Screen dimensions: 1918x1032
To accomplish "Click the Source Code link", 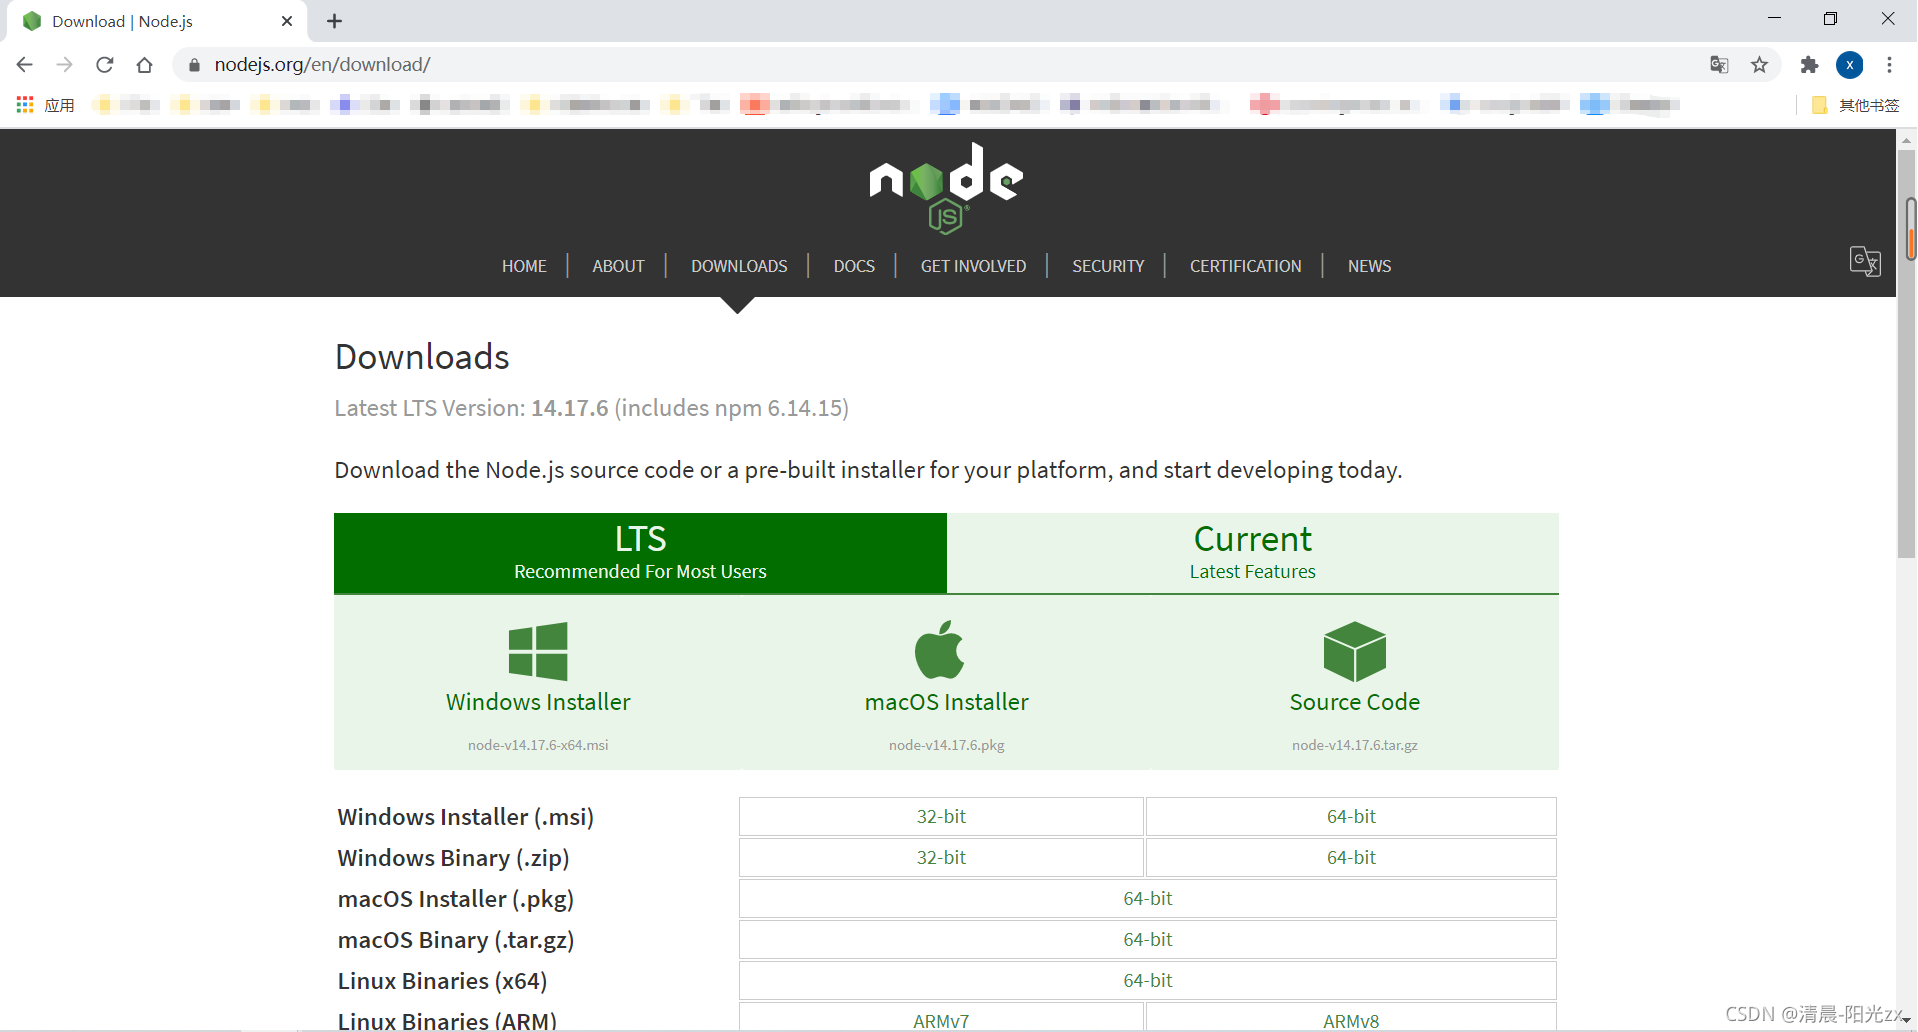I will [1355, 702].
